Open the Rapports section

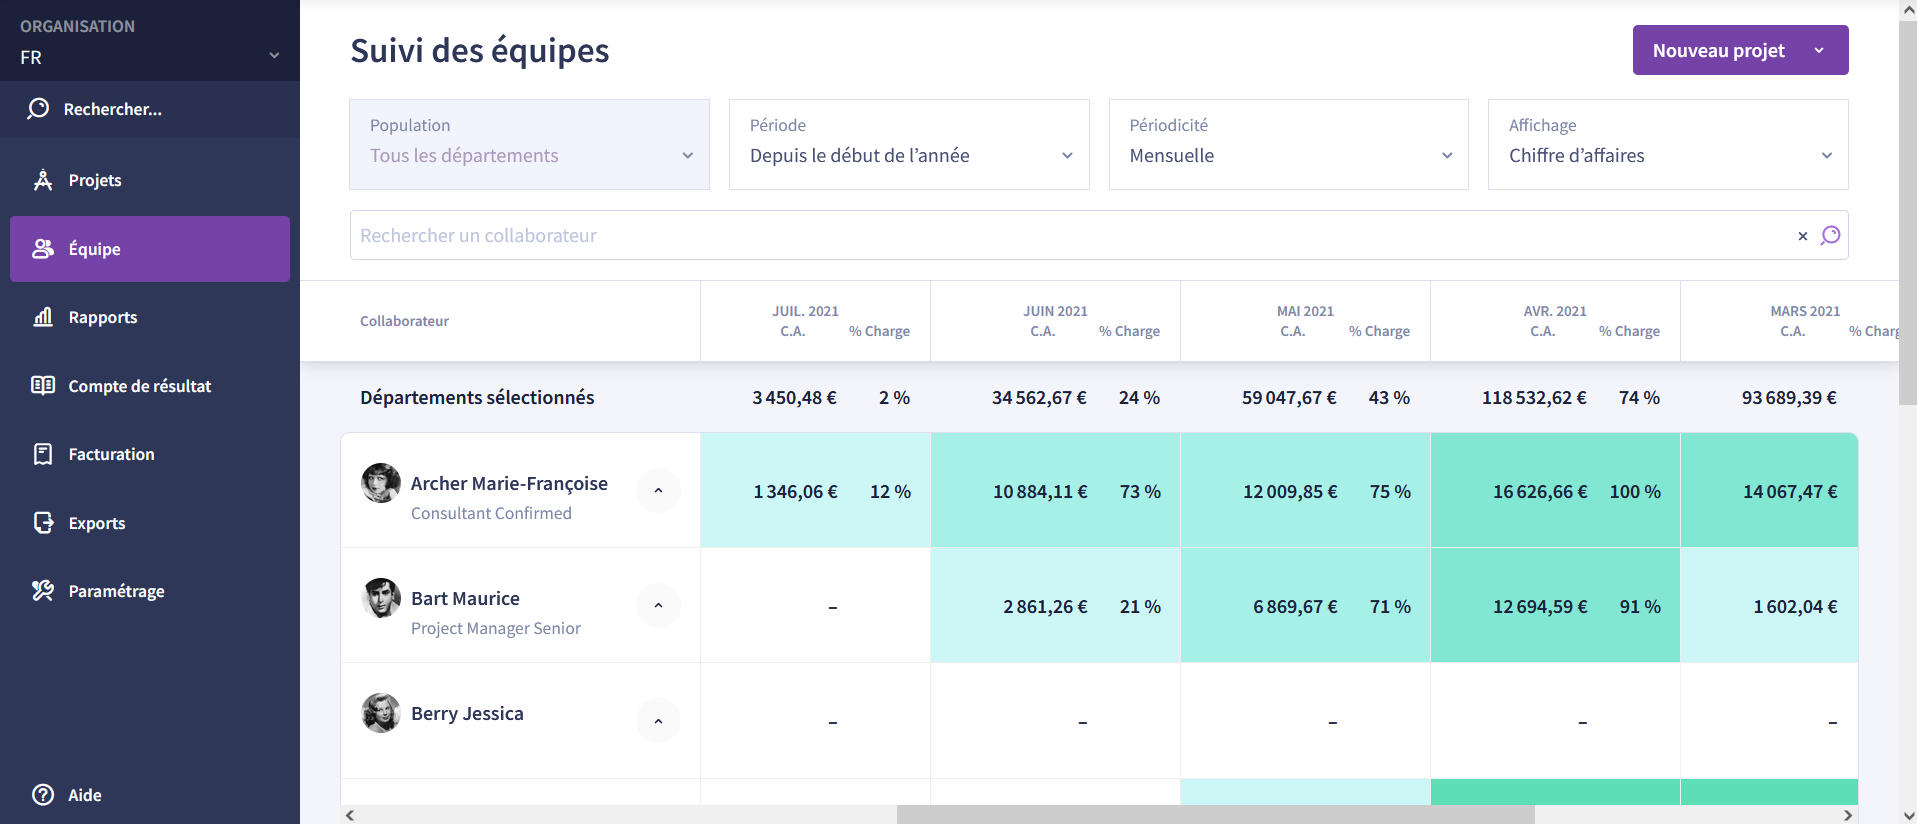coord(150,317)
